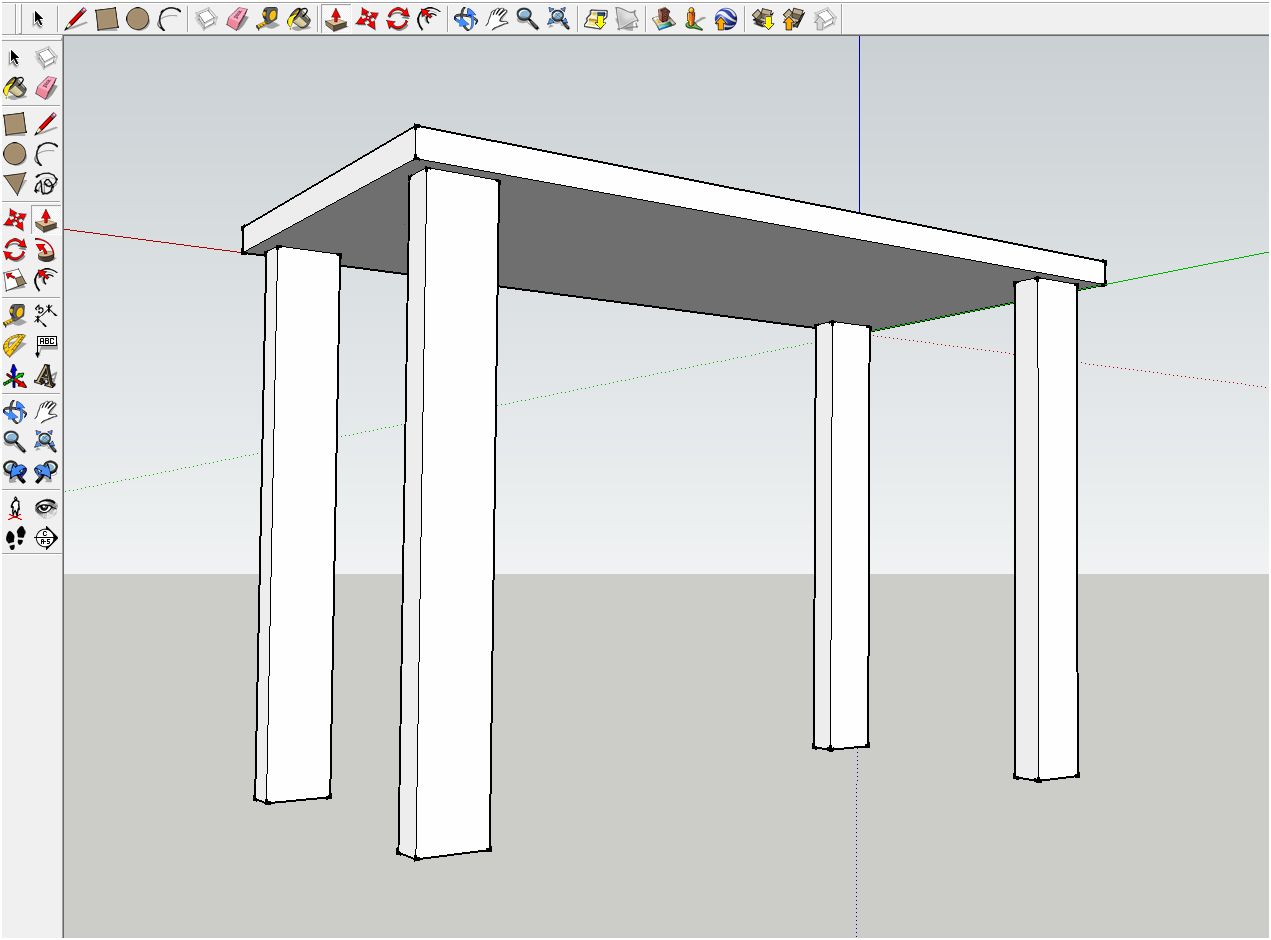Viewport: 1271px width, 940px height.
Task: Activate the Follow Me tool
Action: click(x=46, y=249)
